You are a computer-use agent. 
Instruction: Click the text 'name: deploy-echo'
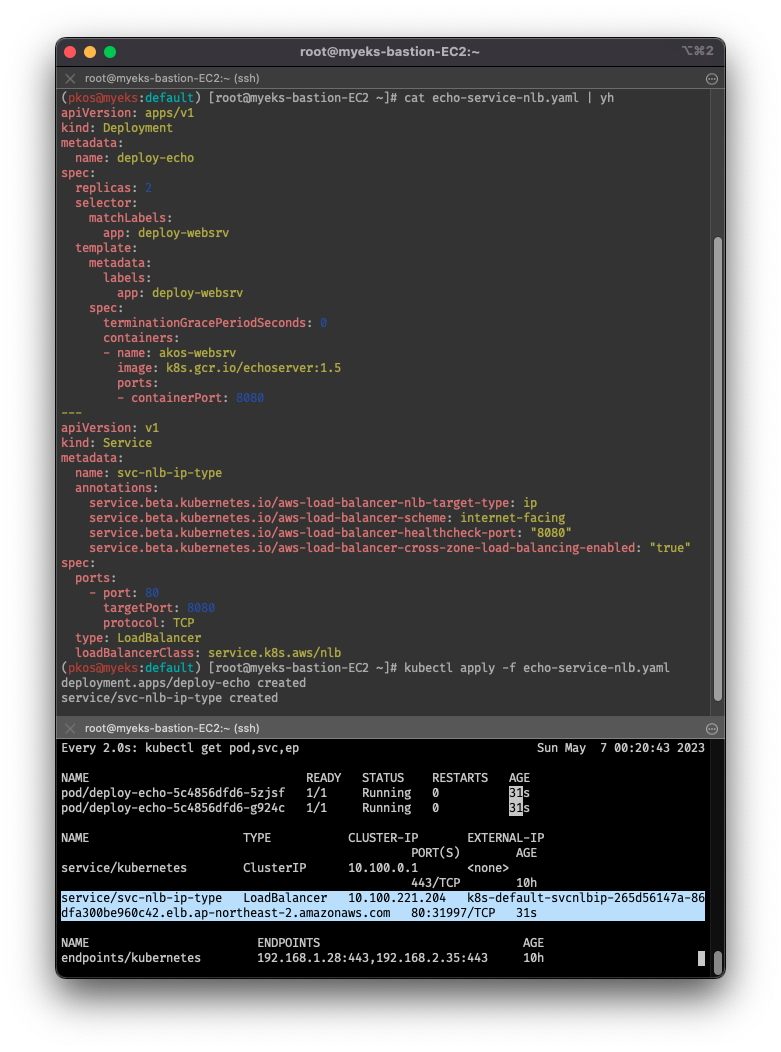click(x=134, y=158)
